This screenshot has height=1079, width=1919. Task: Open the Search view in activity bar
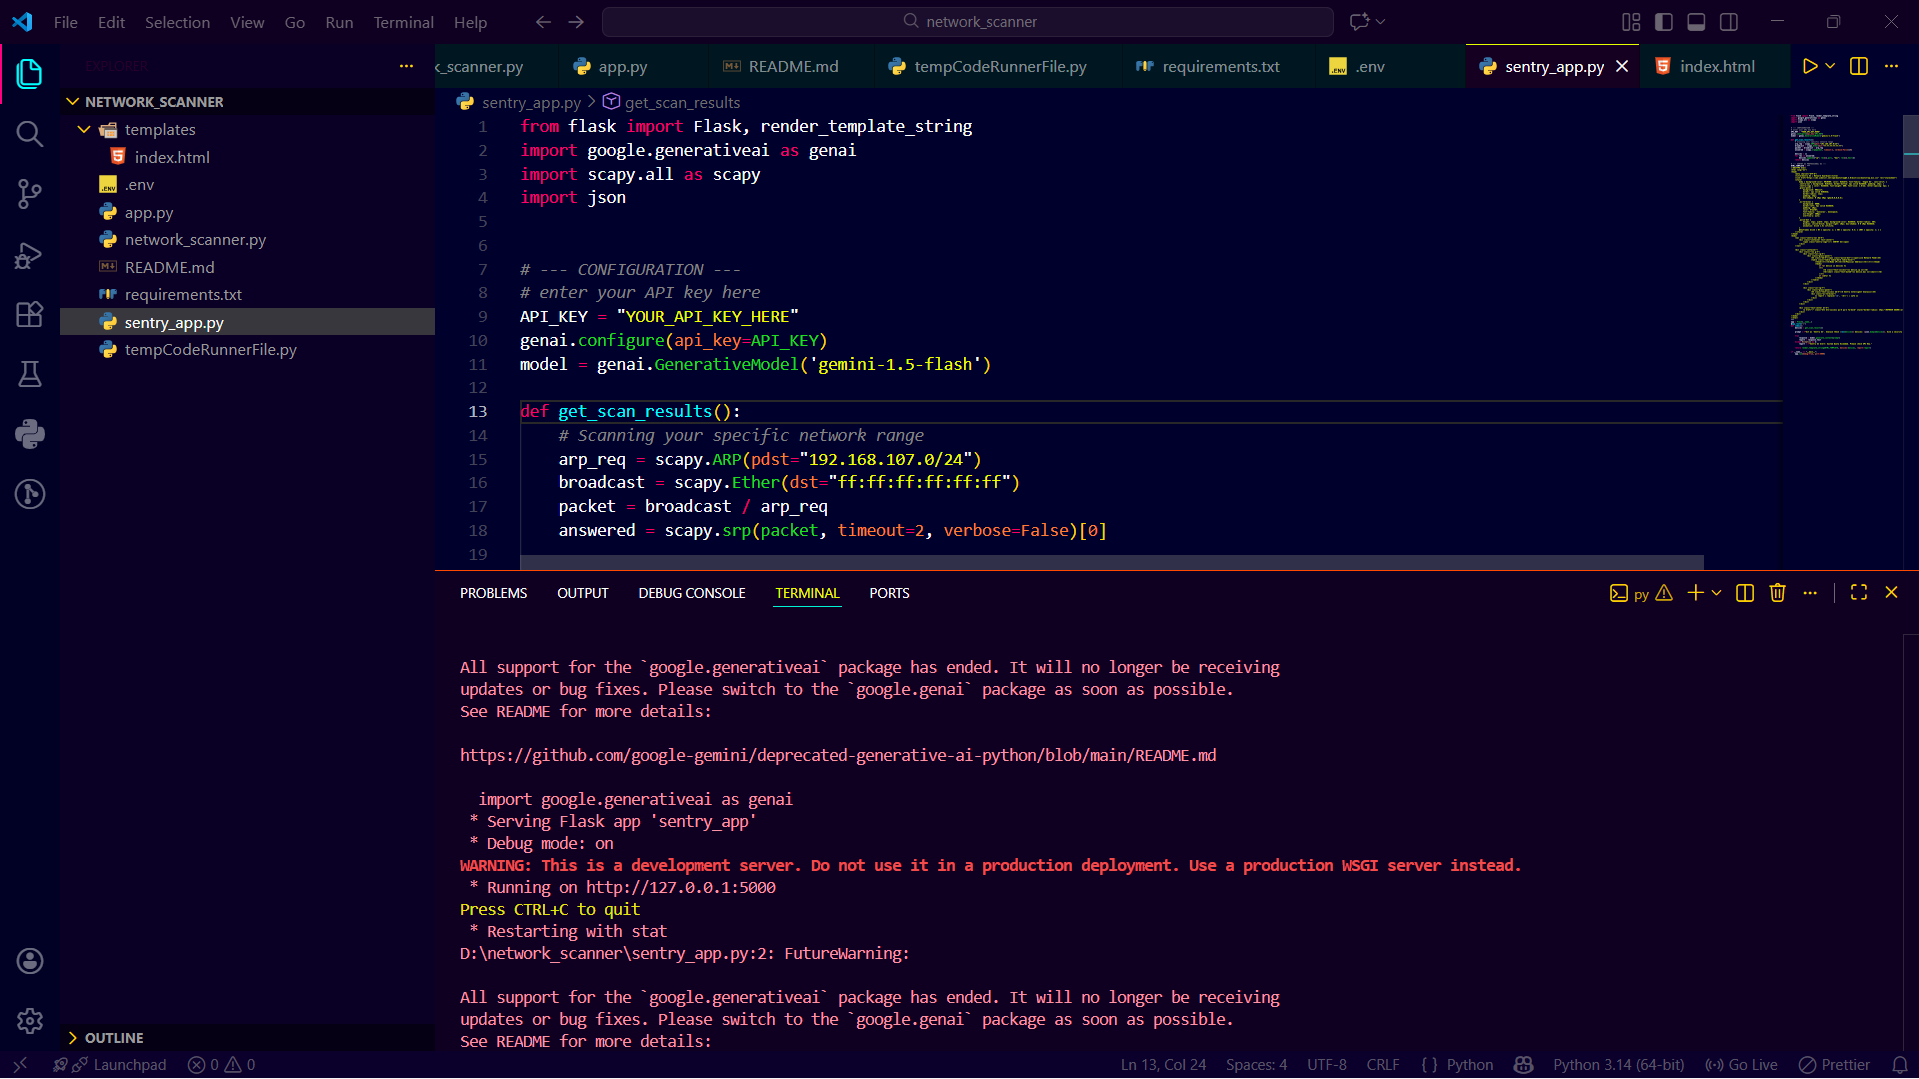tap(30, 133)
